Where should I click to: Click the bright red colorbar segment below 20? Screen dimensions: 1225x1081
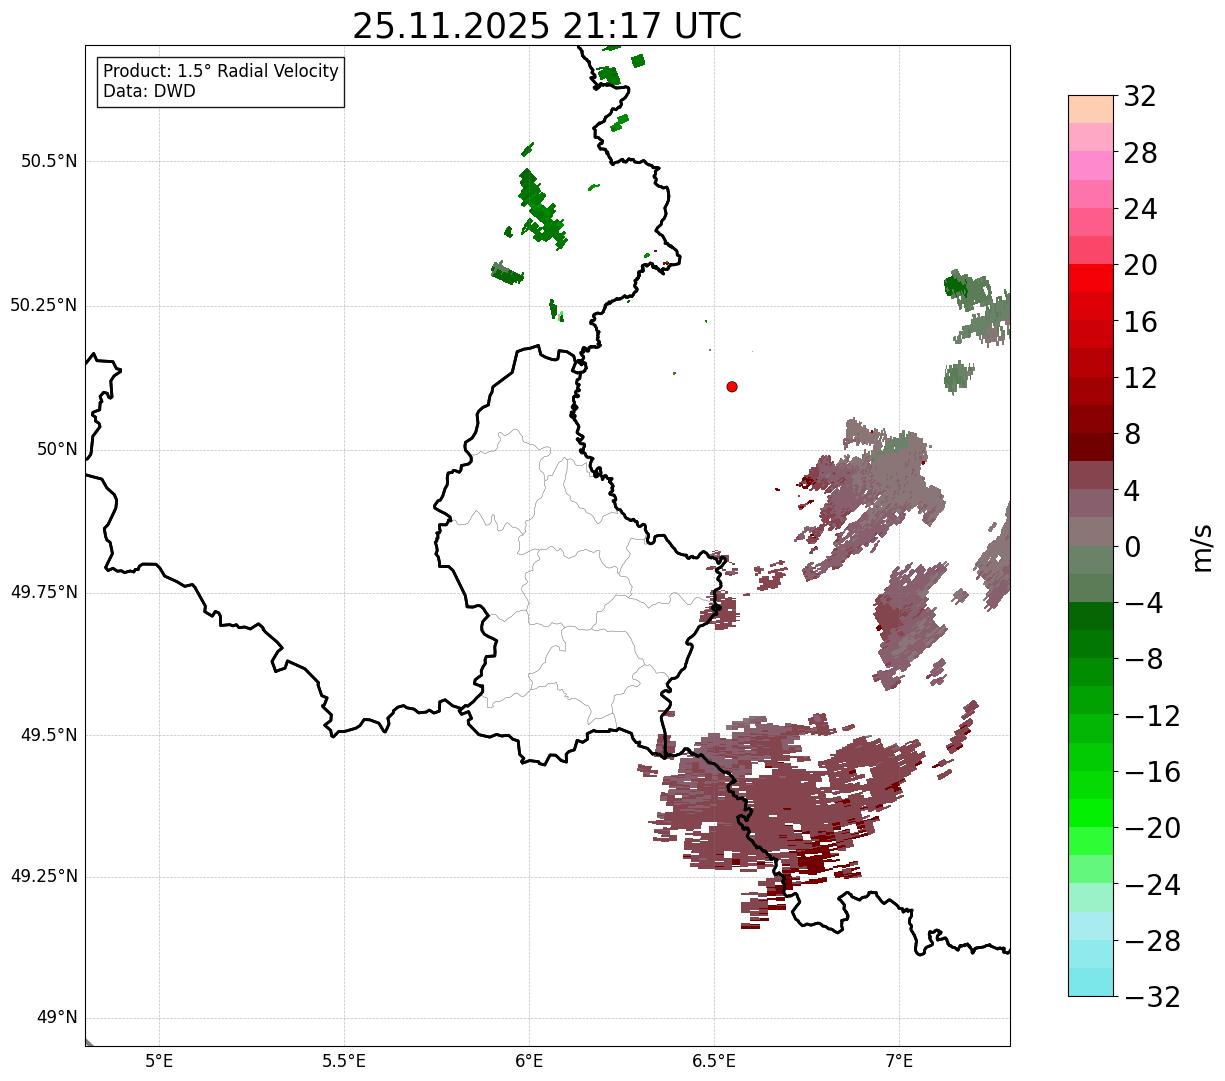[1091, 278]
